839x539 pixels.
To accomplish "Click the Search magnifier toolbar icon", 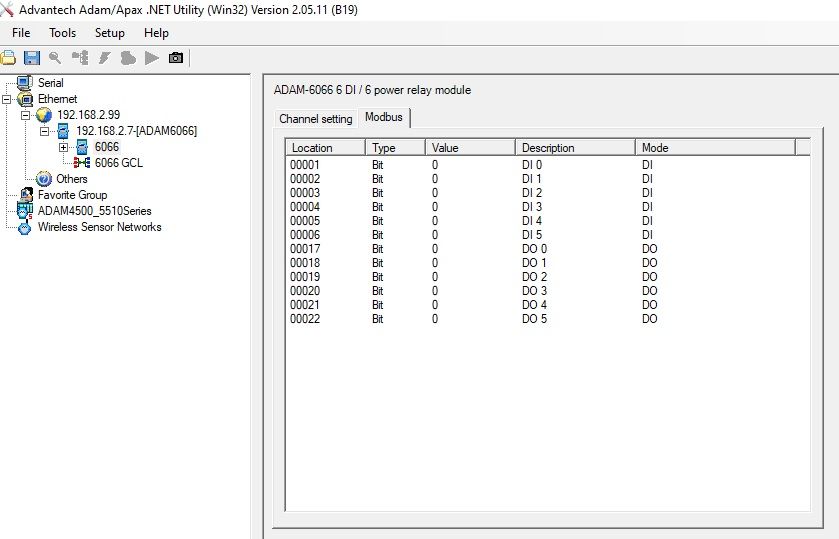I will point(55,58).
